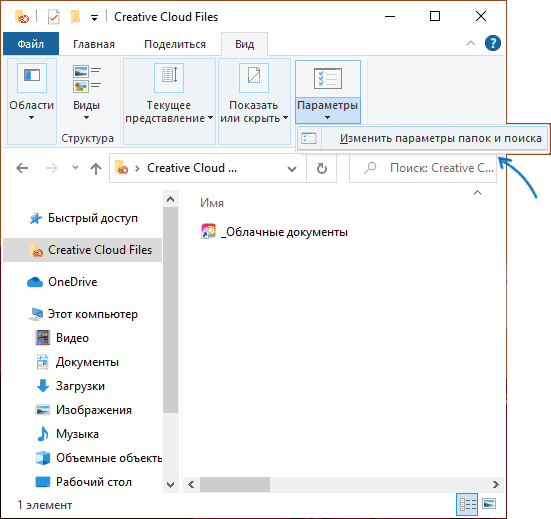Open Quick Access Toolbar customize arrow
551x519 pixels.
(94, 18)
